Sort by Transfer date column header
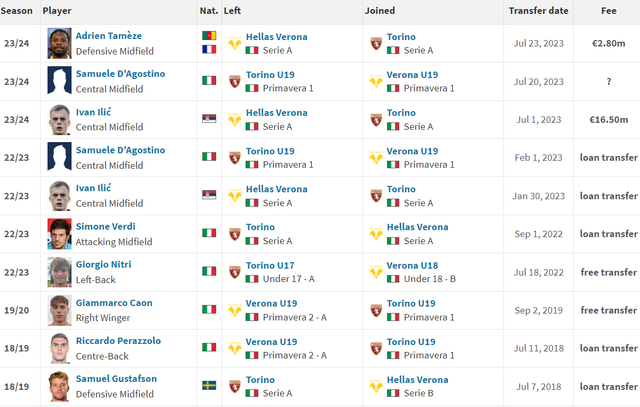 pyautogui.click(x=538, y=10)
